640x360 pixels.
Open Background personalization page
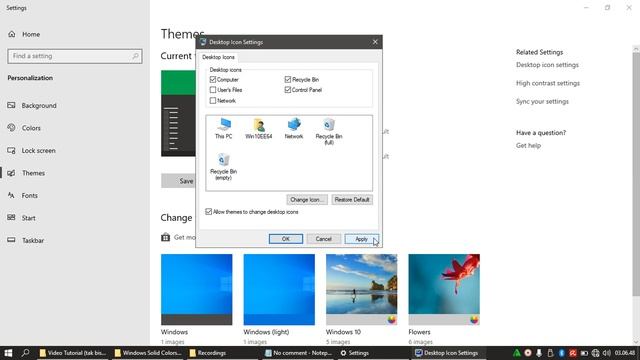[39, 105]
